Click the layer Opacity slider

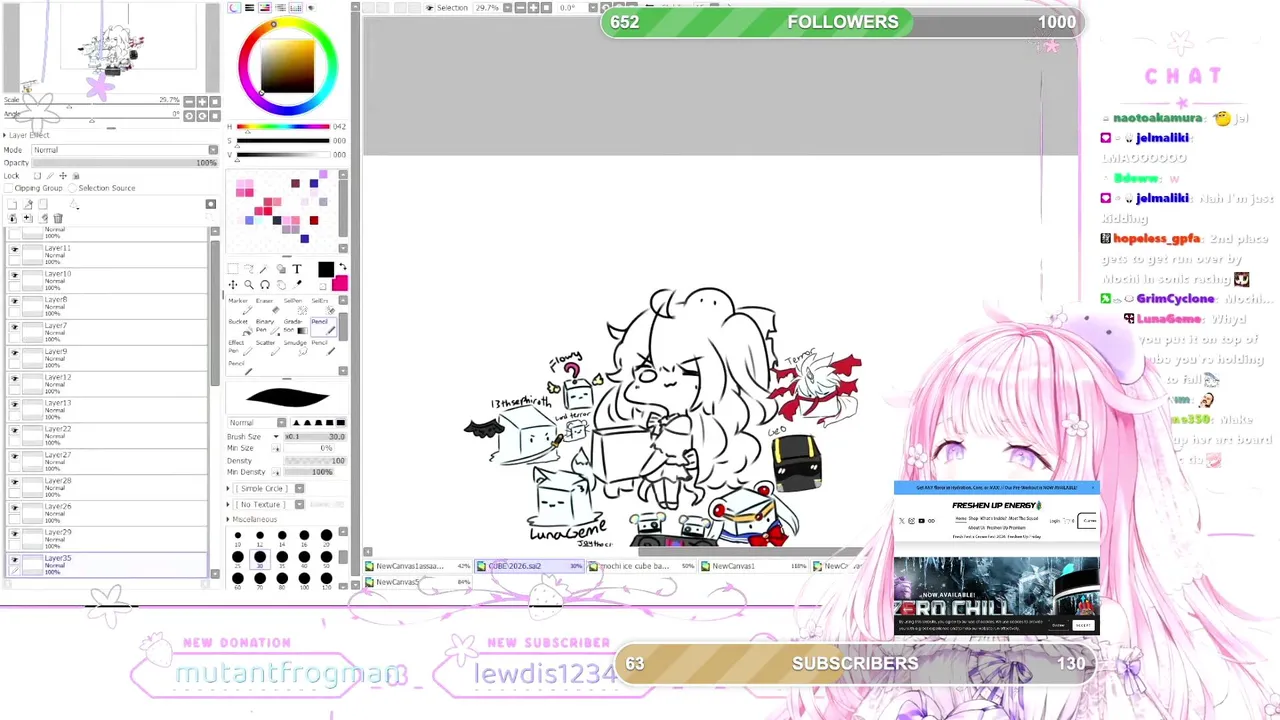tap(125, 163)
